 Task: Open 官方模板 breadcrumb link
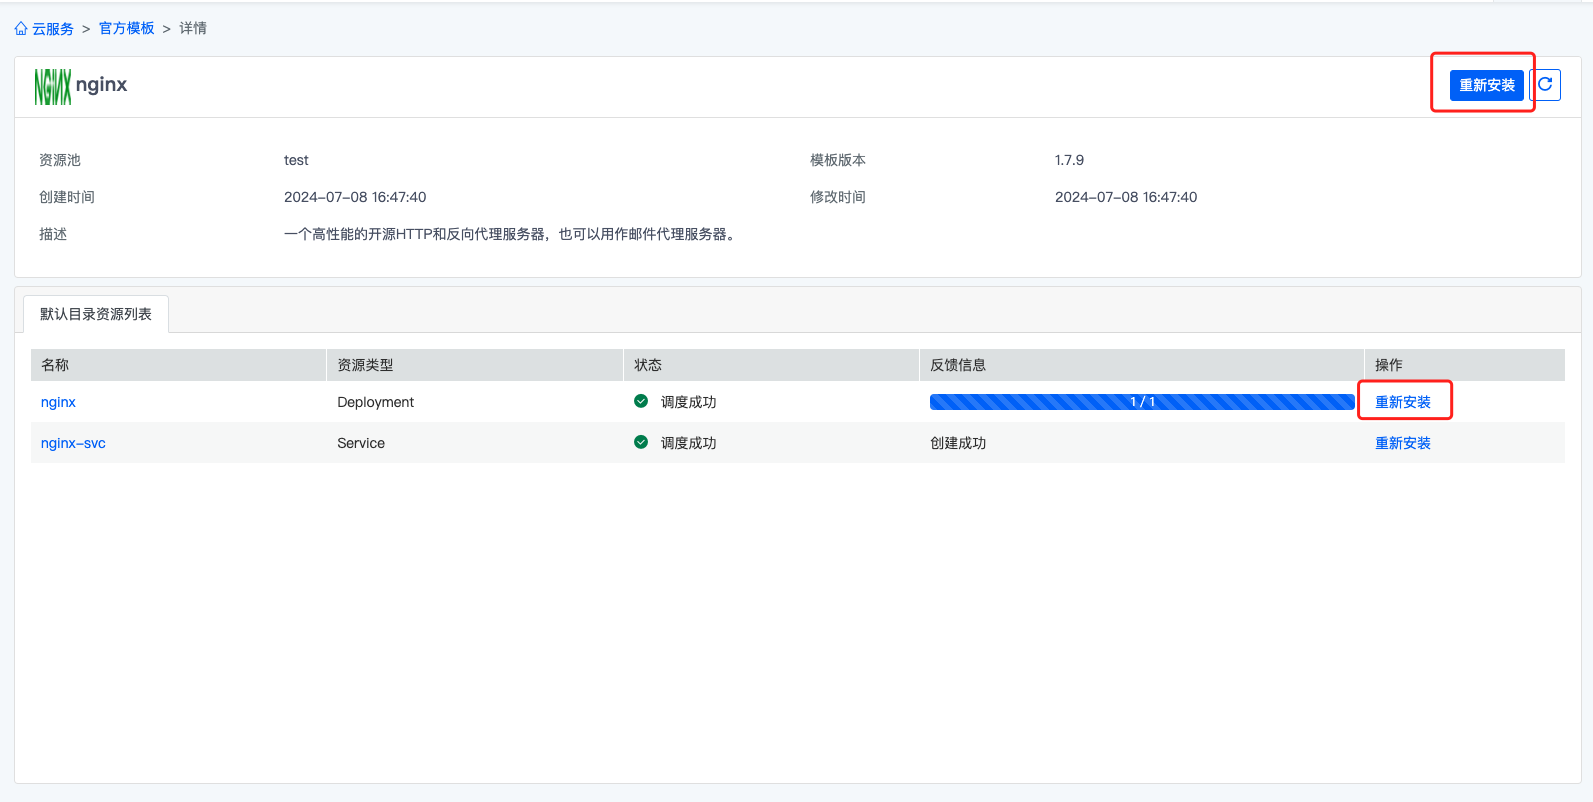[127, 28]
